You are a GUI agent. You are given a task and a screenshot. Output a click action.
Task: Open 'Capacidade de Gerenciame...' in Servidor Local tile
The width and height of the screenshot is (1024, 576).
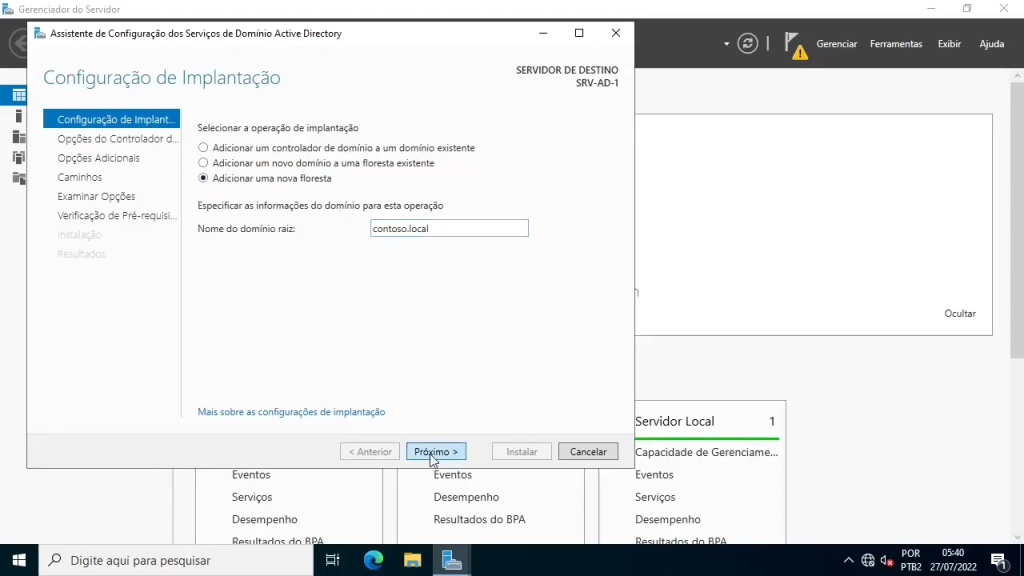(x=707, y=452)
